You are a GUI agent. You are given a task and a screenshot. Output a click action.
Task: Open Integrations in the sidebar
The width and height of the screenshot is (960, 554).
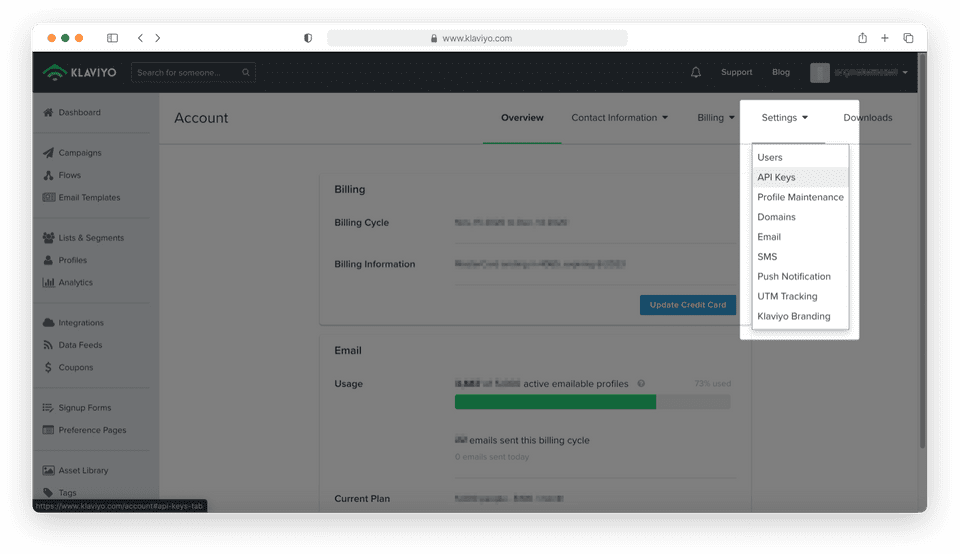[x=81, y=323]
